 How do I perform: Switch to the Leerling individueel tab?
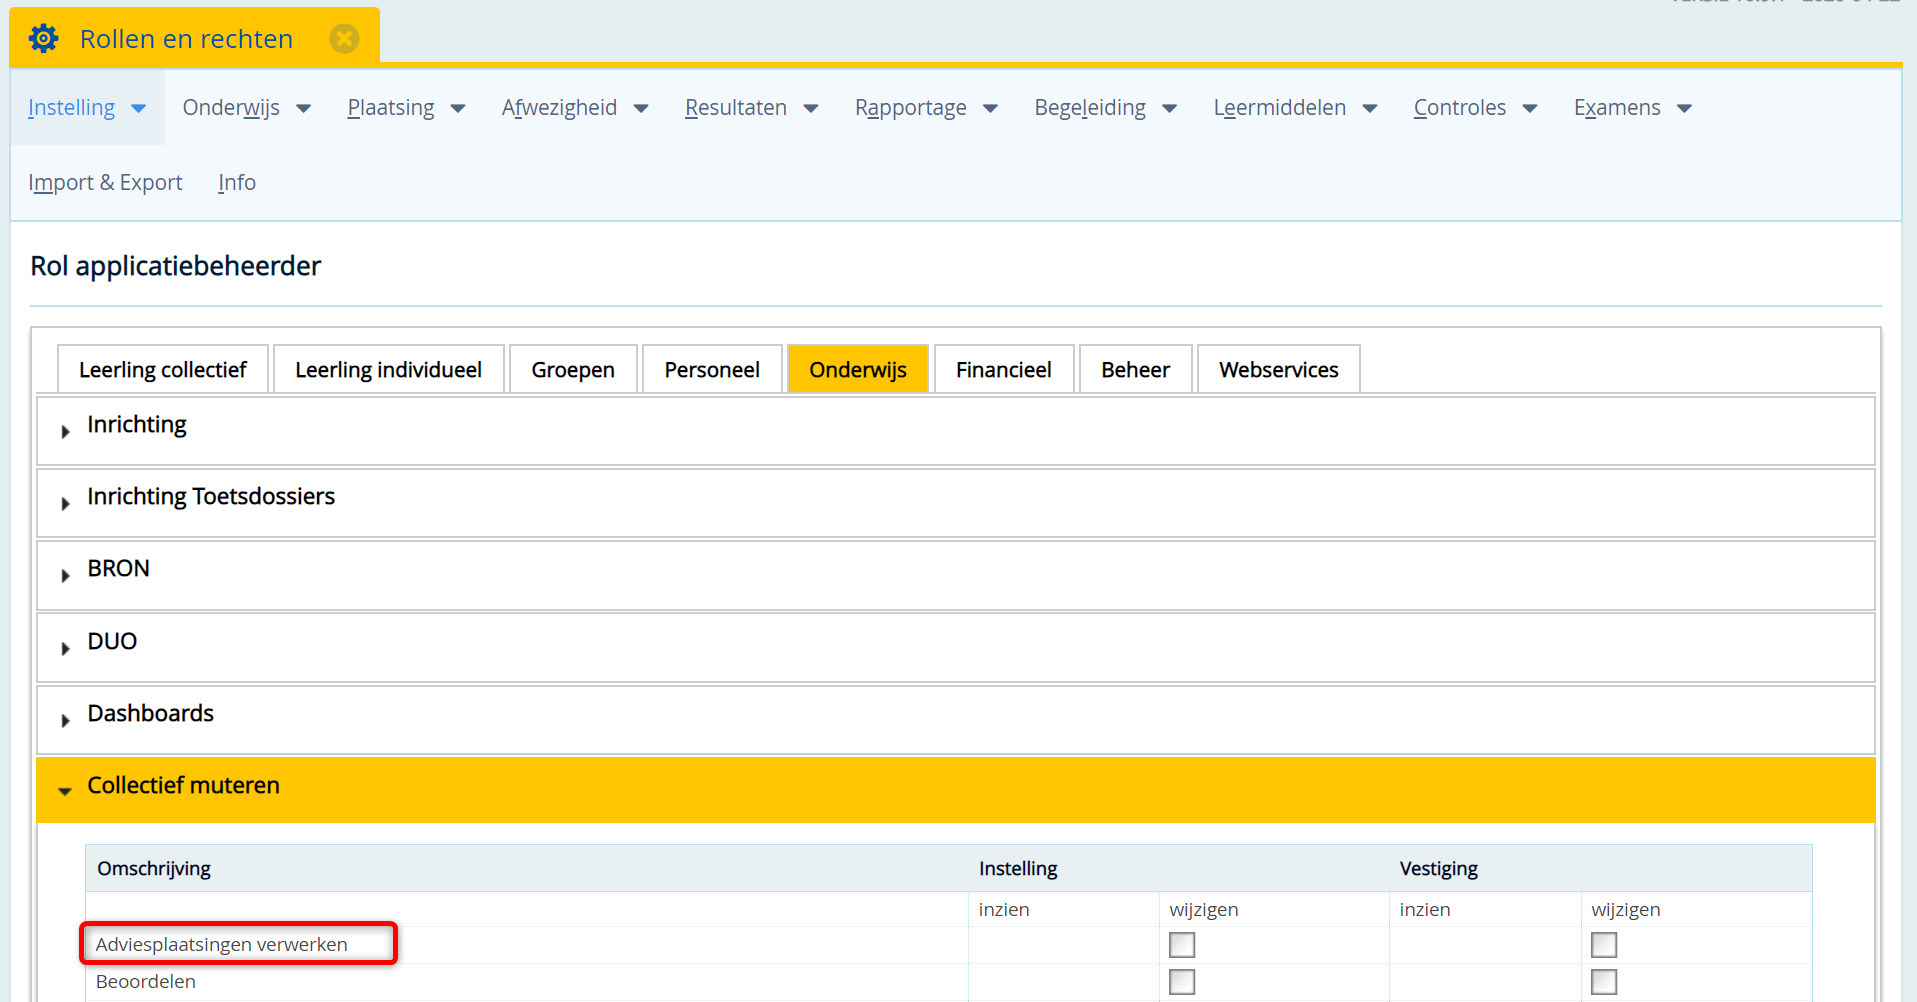tap(388, 370)
